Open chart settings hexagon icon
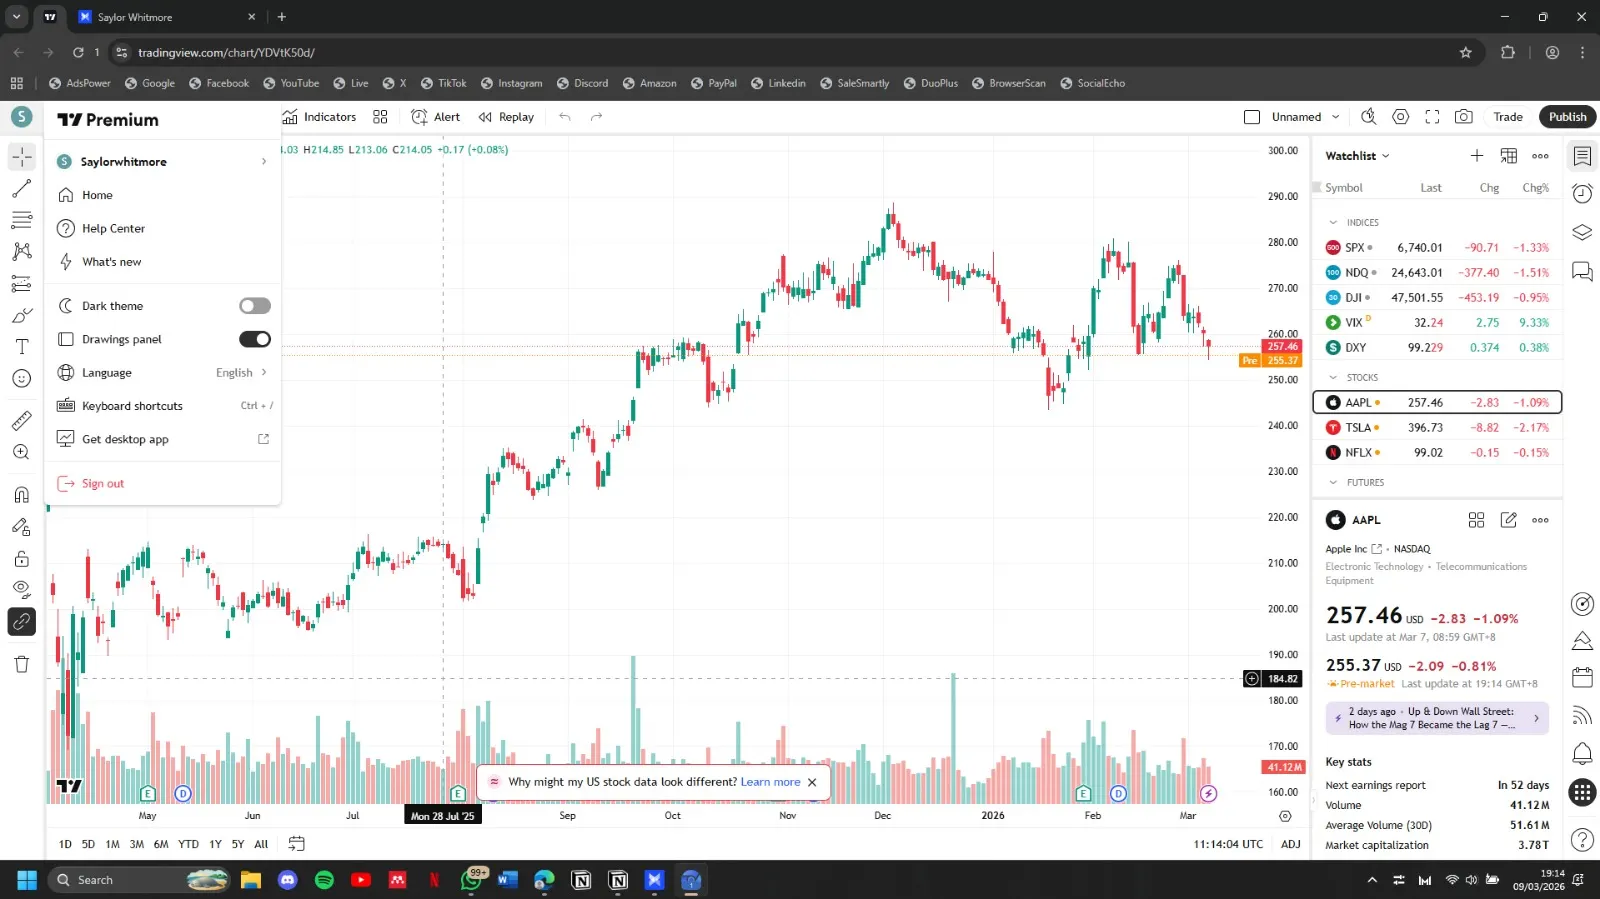The height and width of the screenshot is (899, 1600). click(1401, 117)
